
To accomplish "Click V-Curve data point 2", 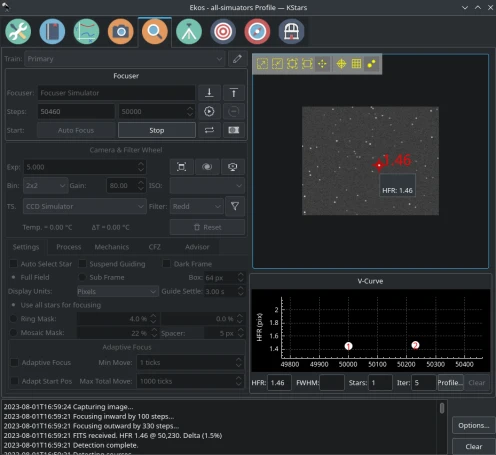I will coord(415,345).
